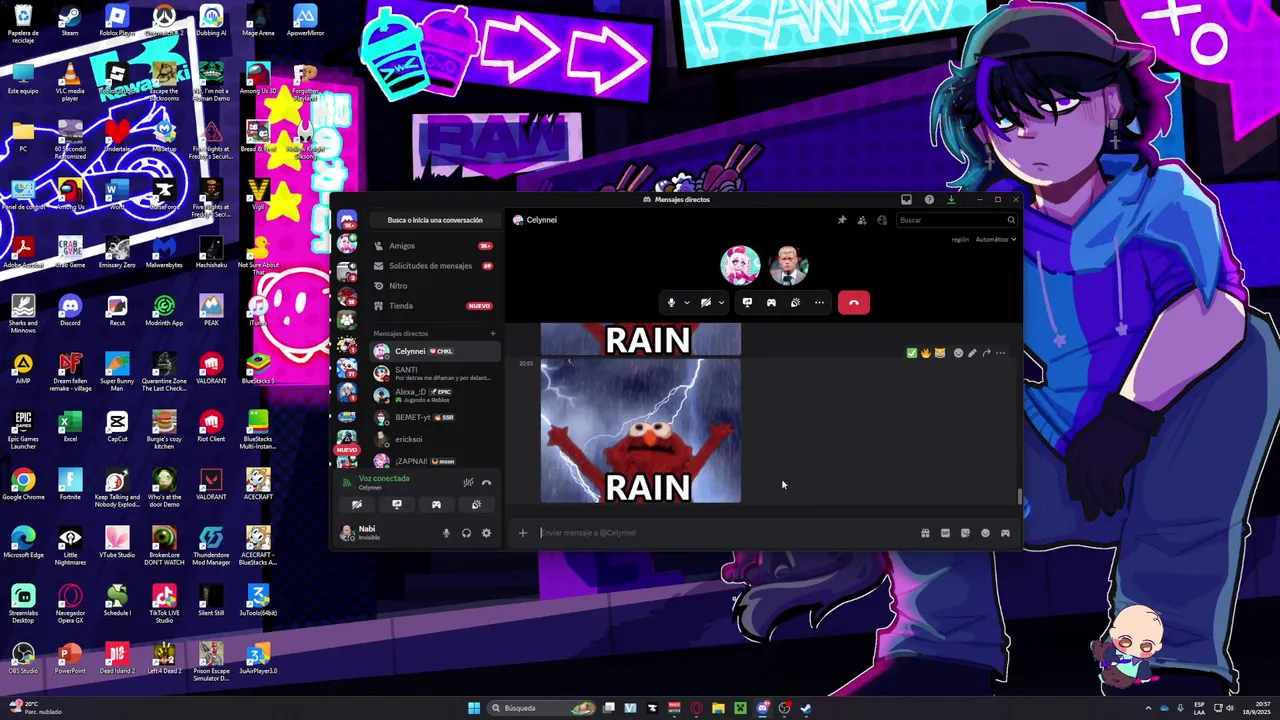Toggle microphone mute beside Nabi
Screen dimensions: 1280x720
pos(446,533)
